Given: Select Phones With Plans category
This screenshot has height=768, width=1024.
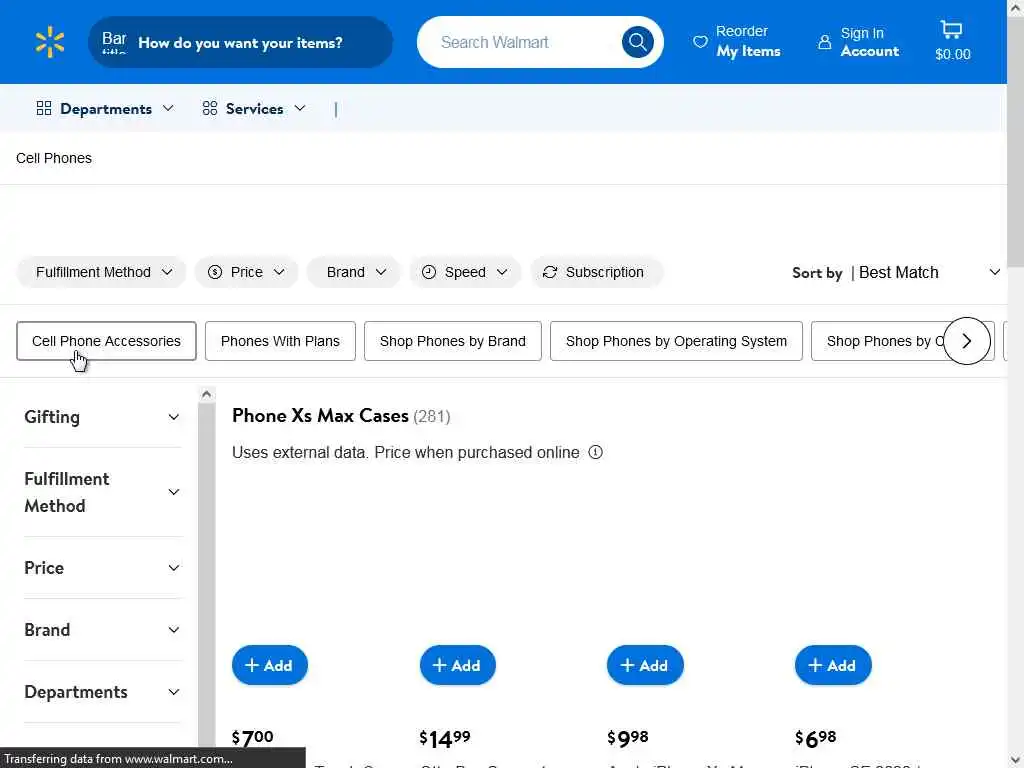Looking at the screenshot, I should pos(280,341).
